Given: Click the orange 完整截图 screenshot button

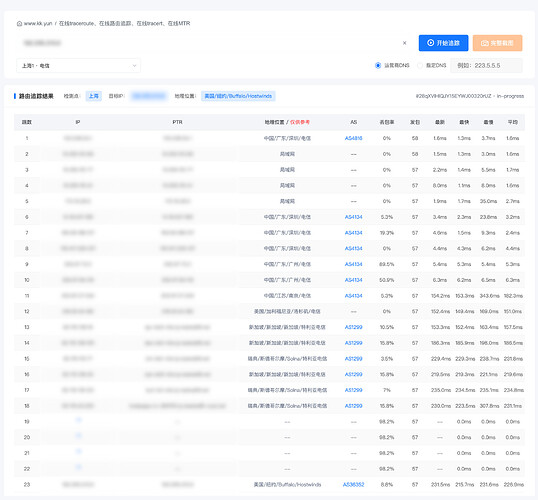Looking at the screenshot, I should coord(498,43).
